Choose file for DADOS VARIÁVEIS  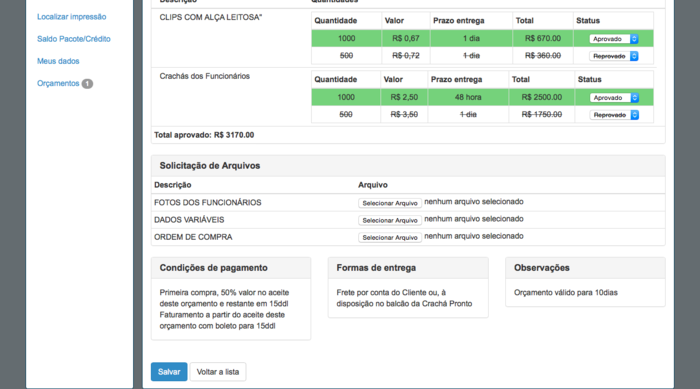(390, 220)
